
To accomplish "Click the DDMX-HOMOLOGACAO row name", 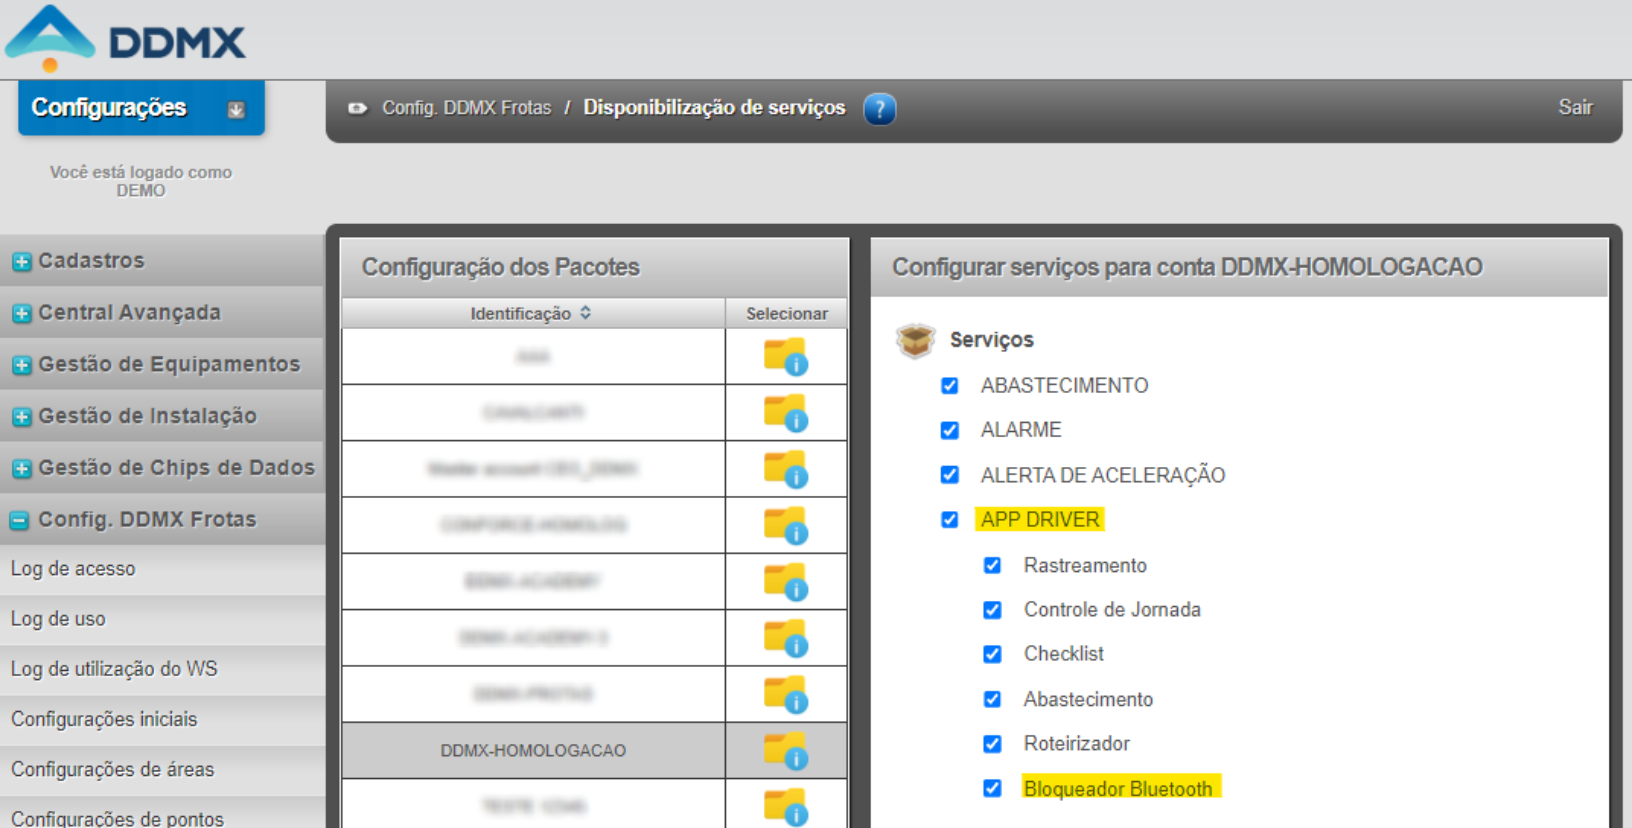I will click(533, 751).
